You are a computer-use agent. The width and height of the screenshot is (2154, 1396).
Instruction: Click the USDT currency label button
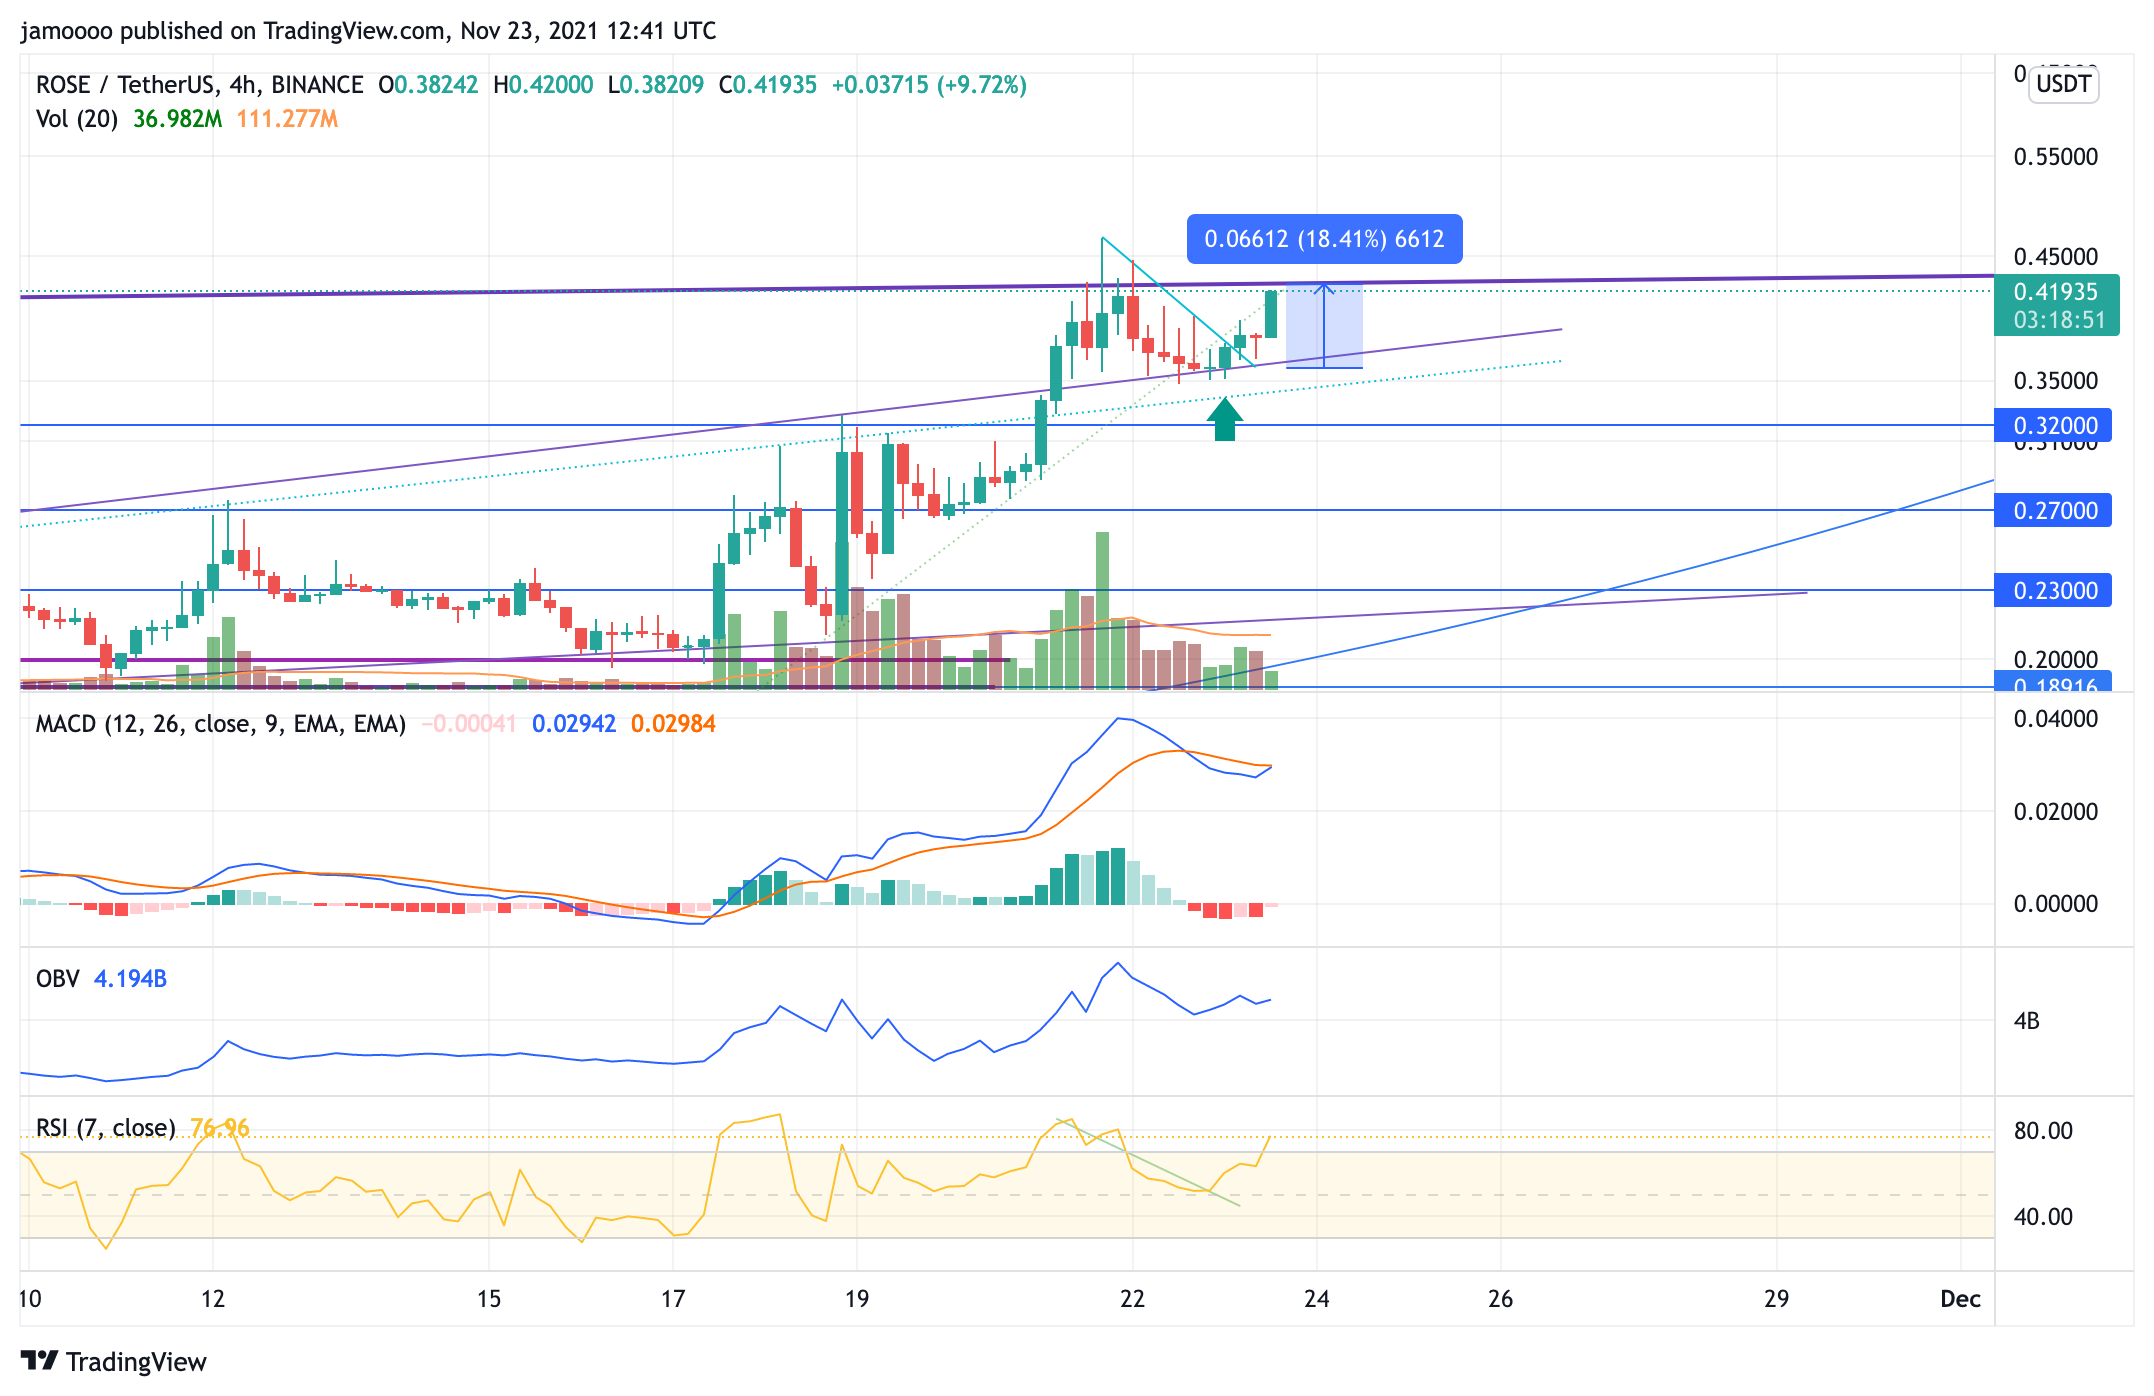[2064, 84]
